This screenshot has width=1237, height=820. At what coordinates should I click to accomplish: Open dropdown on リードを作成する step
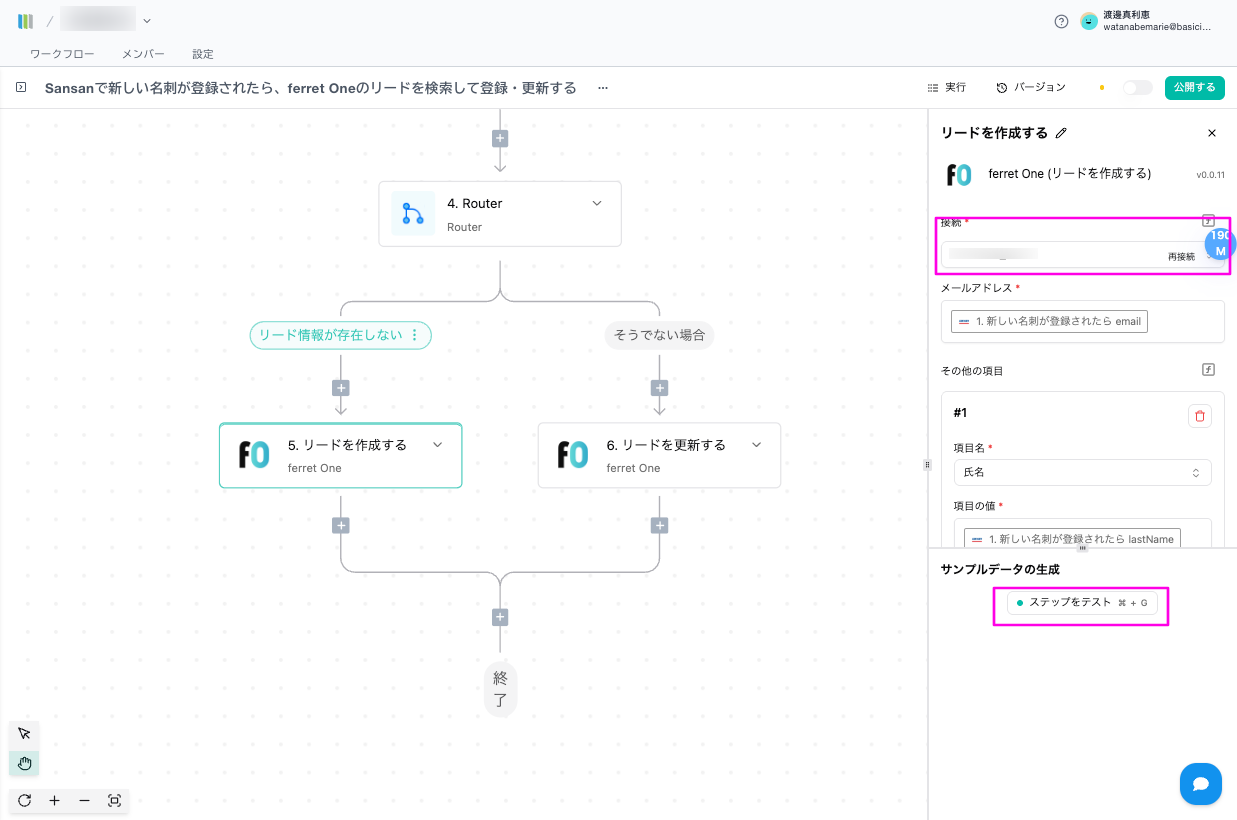[437, 445]
